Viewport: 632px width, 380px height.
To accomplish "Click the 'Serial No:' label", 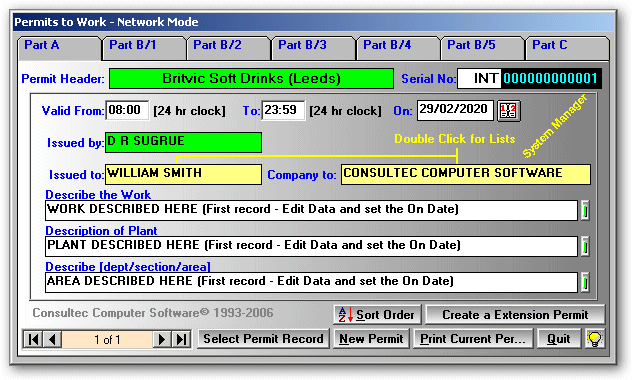I will point(428,79).
